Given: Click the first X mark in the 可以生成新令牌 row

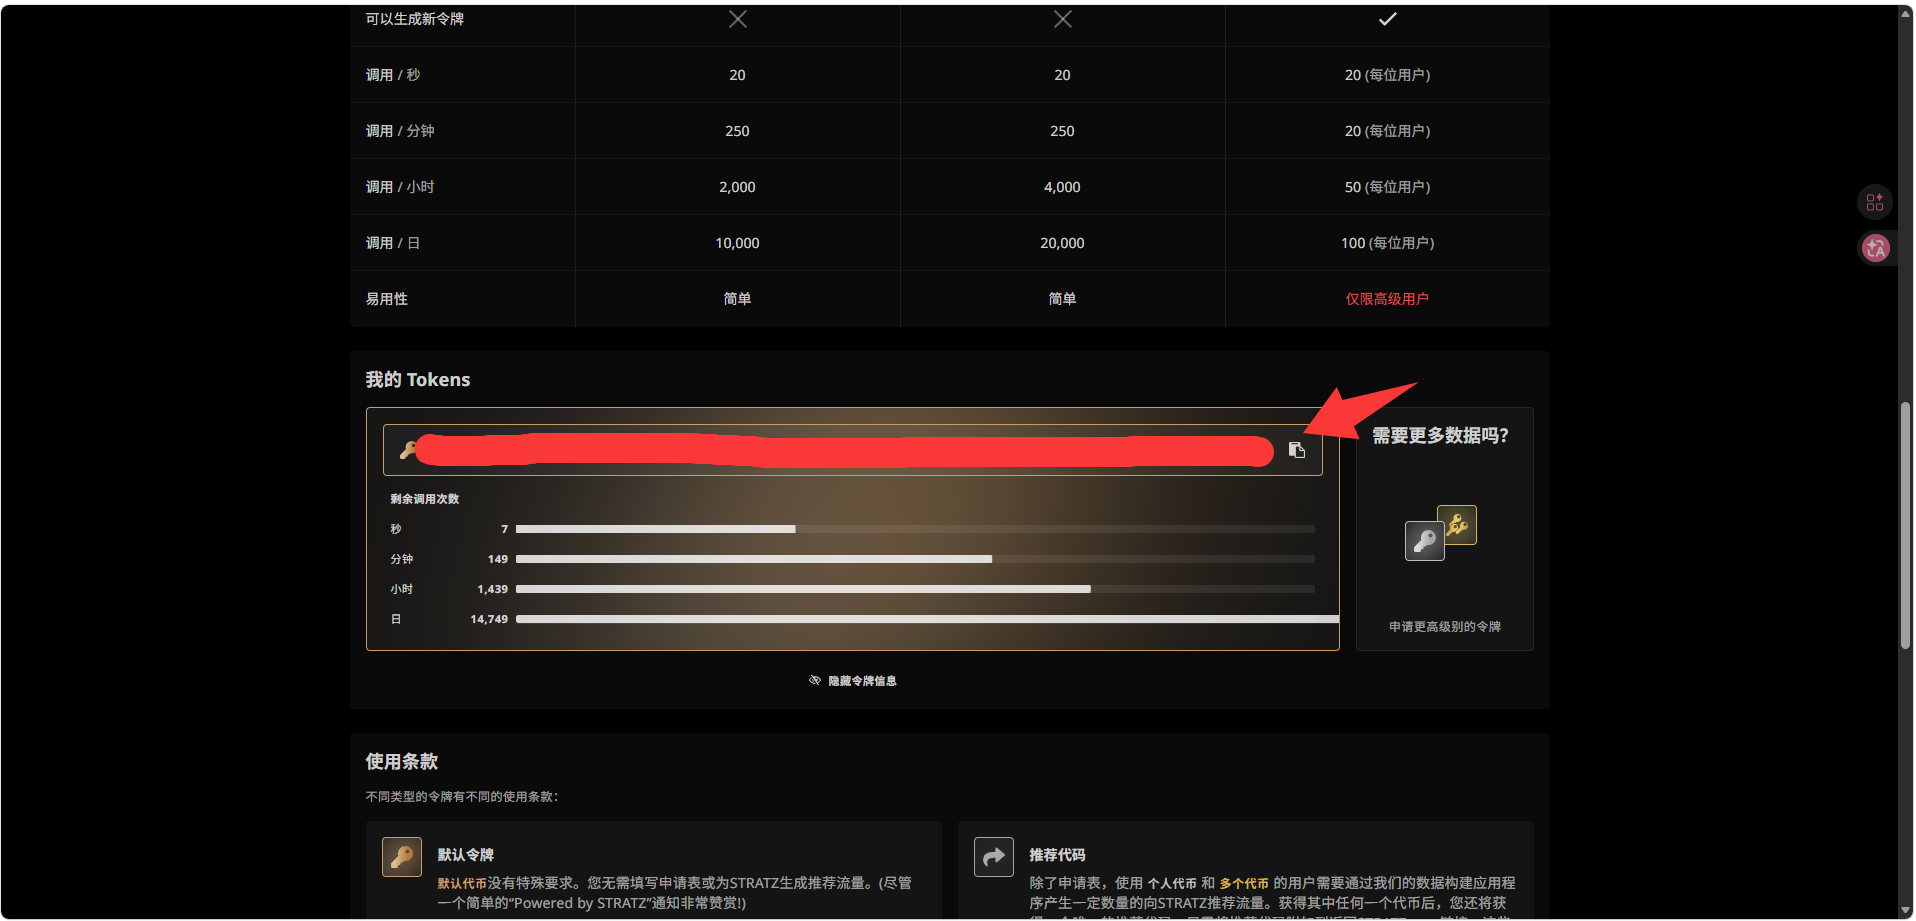Looking at the screenshot, I should pos(738,19).
